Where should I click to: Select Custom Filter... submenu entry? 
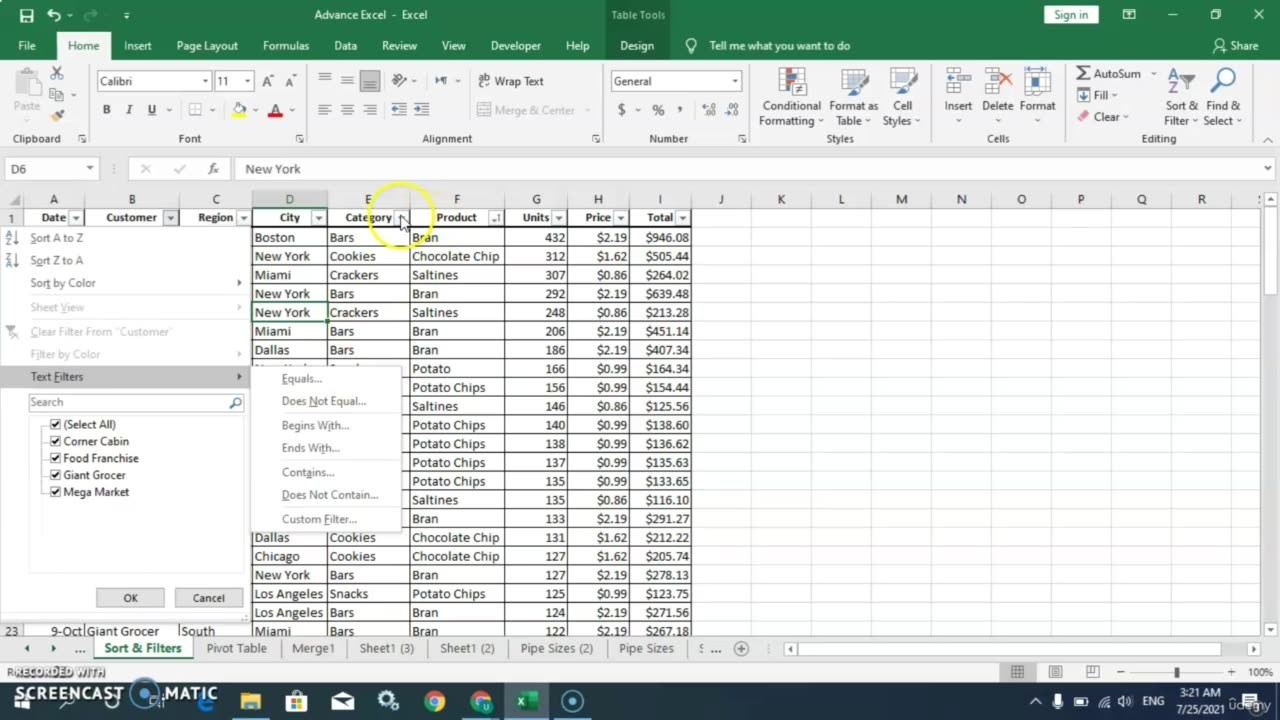point(319,519)
